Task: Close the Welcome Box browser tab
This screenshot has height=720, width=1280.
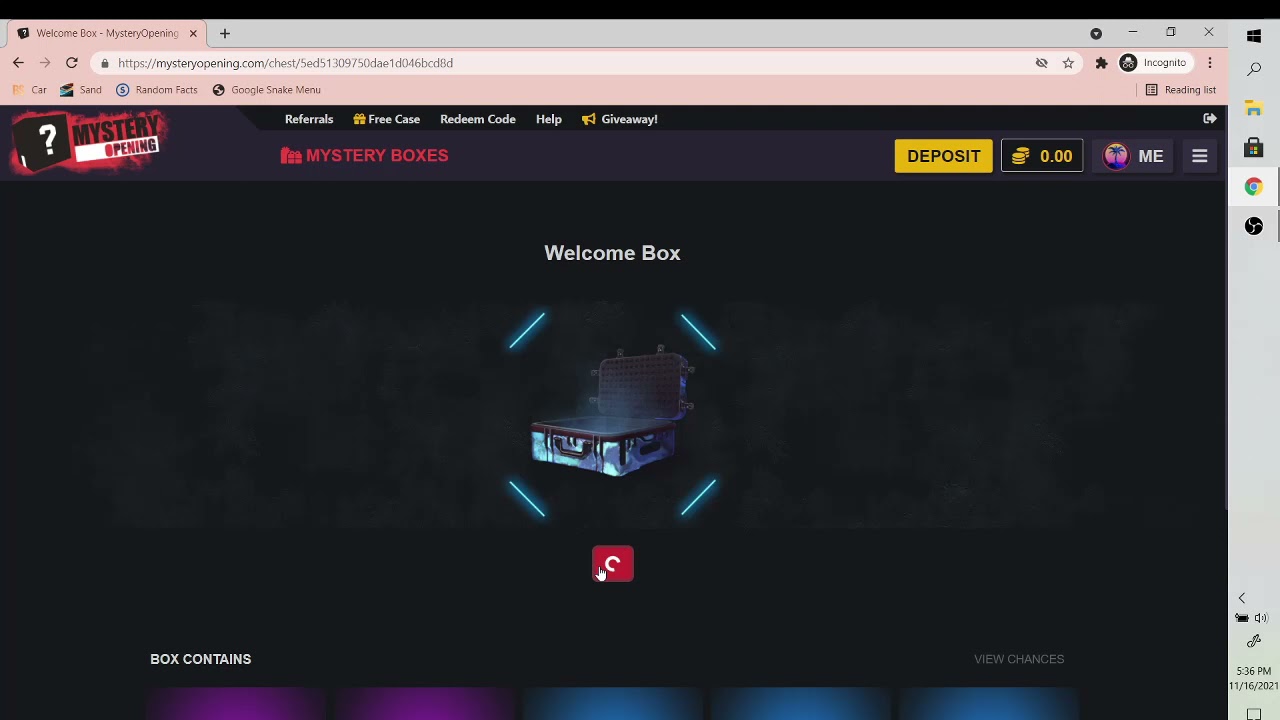Action: [x=193, y=33]
